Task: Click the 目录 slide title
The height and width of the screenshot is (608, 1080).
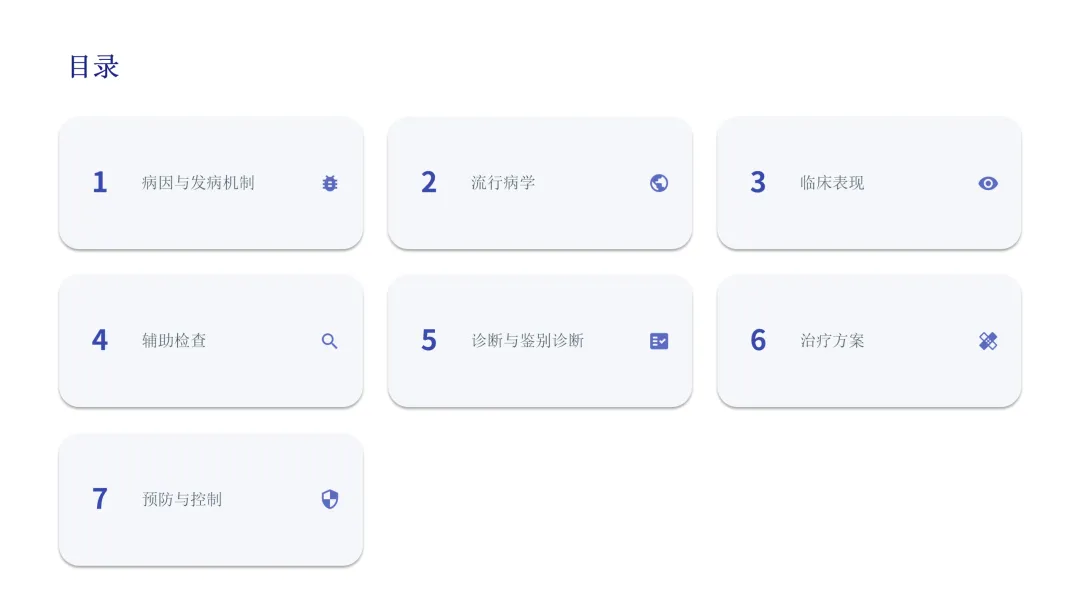Action: coord(94,67)
